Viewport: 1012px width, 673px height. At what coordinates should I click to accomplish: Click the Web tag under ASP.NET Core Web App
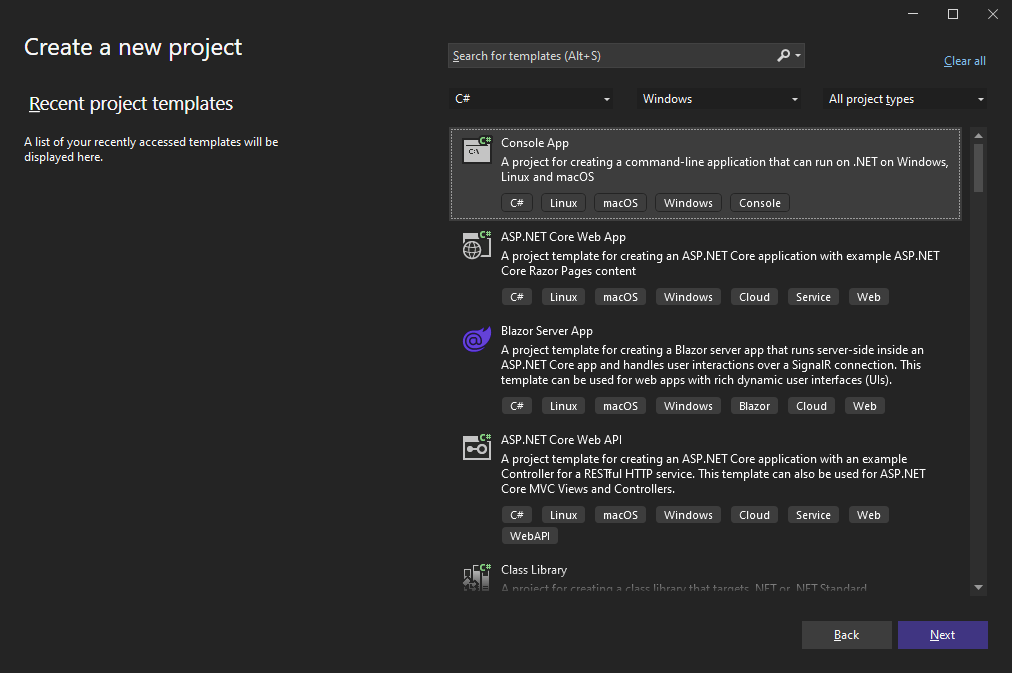pos(869,297)
